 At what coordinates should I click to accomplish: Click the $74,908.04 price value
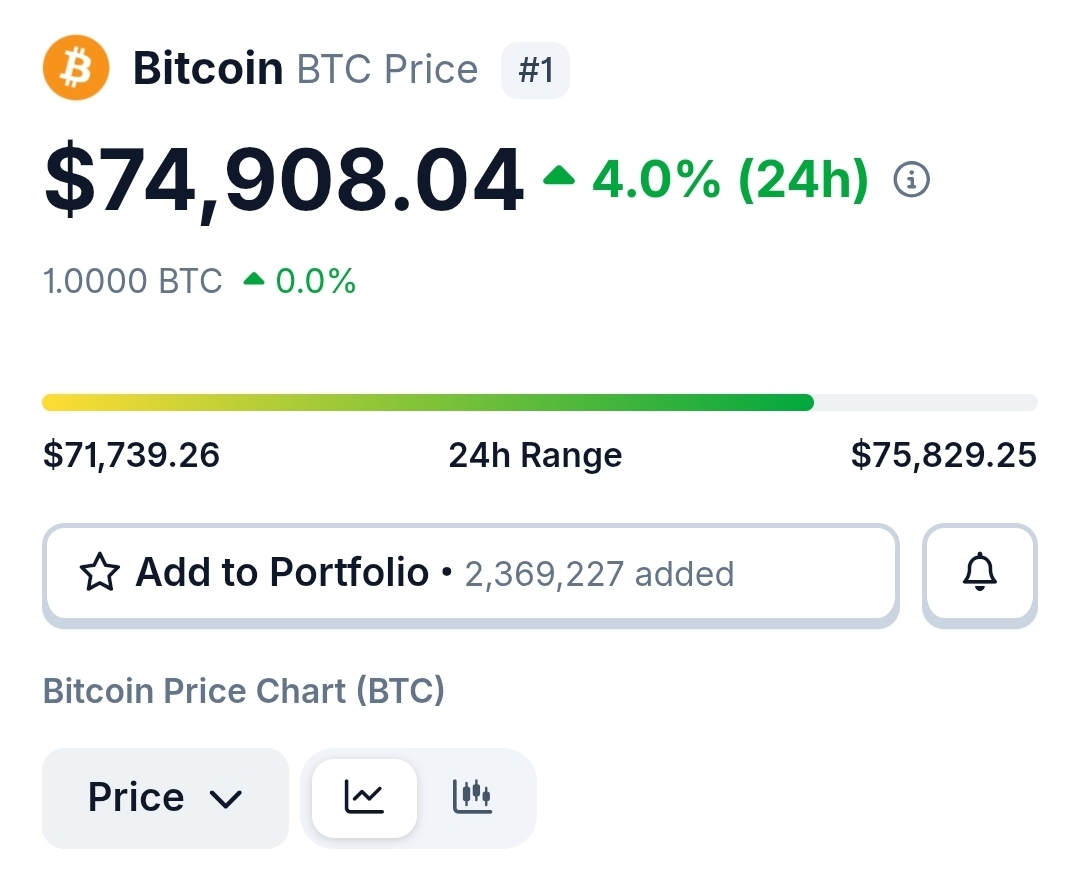coord(283,181)
